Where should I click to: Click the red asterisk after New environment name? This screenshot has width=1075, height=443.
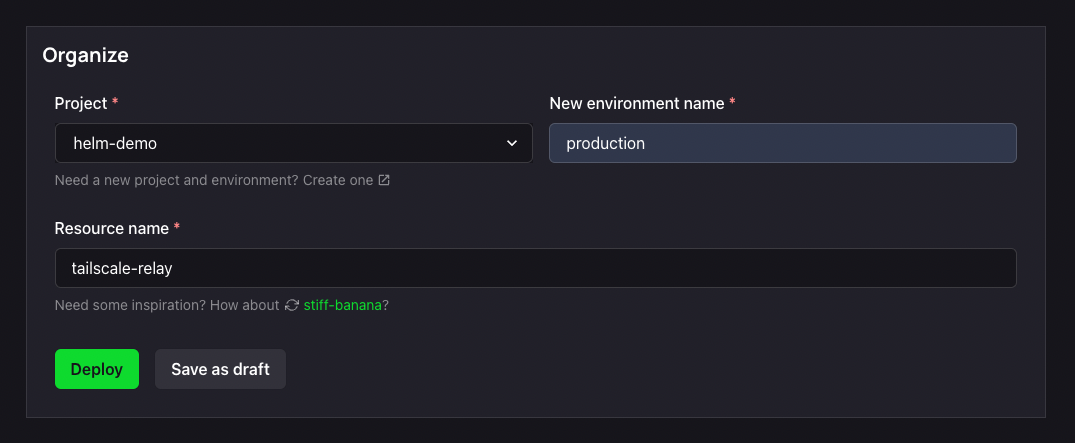click(x=732, y=101)
